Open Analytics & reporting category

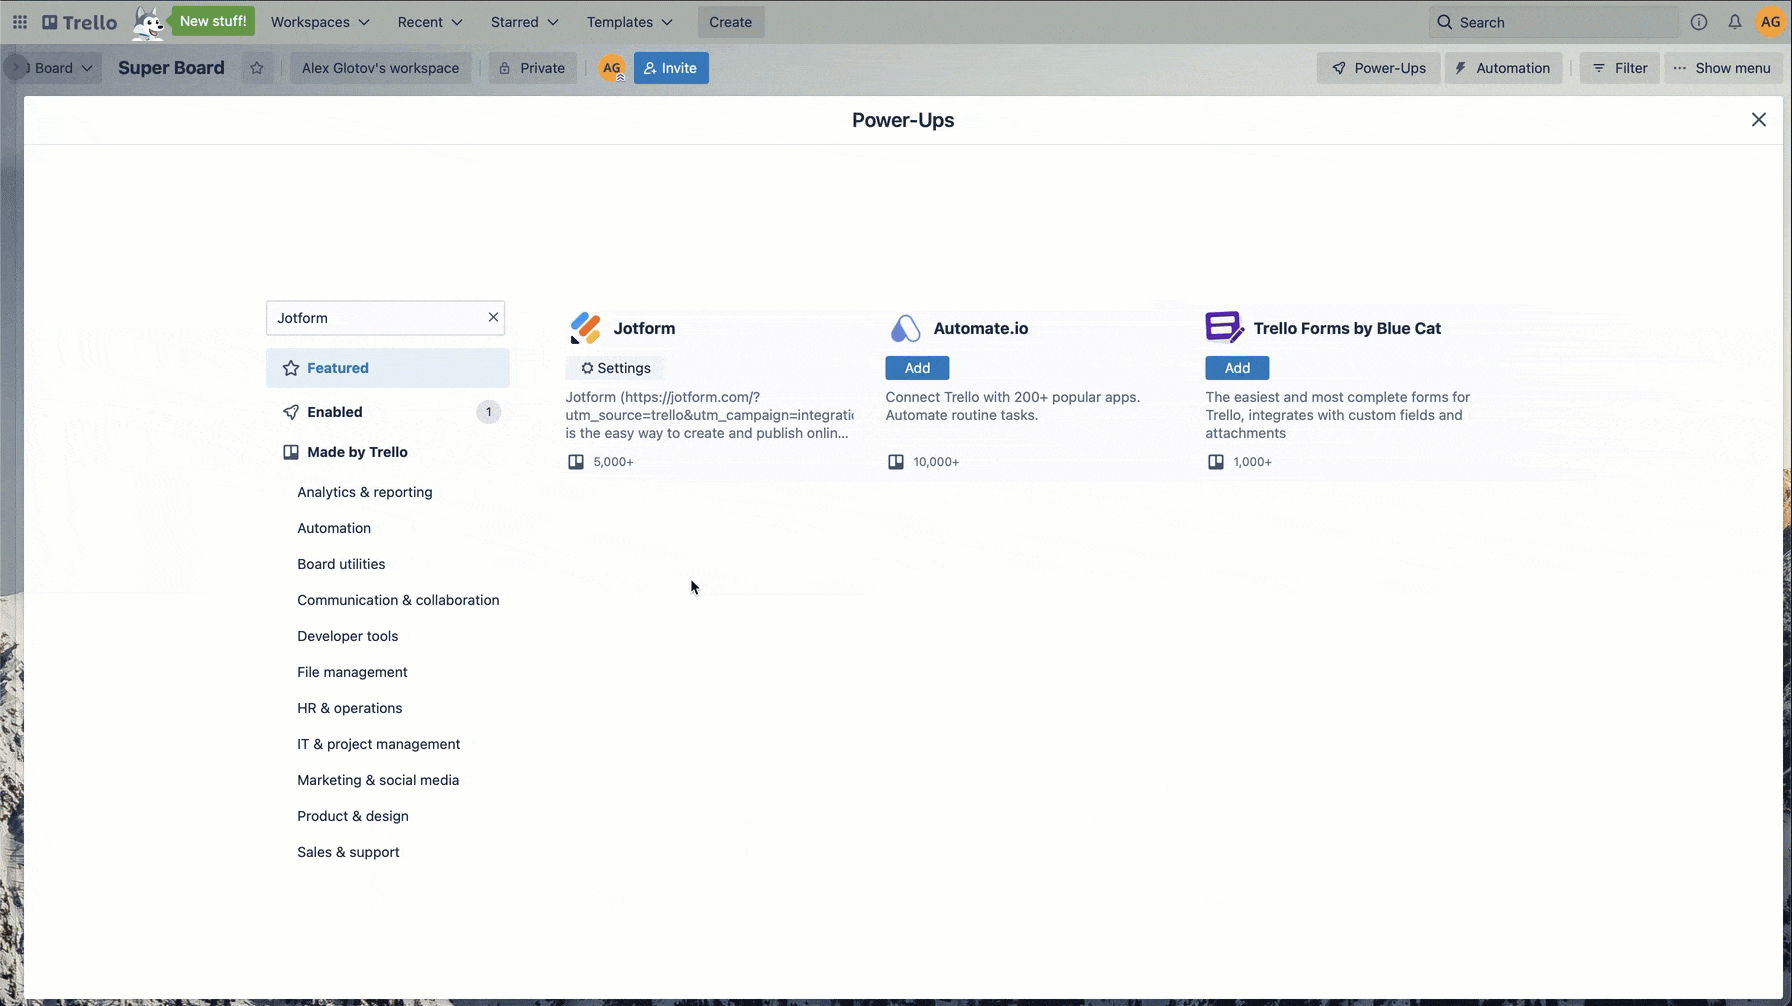click(x=365, y=492)
